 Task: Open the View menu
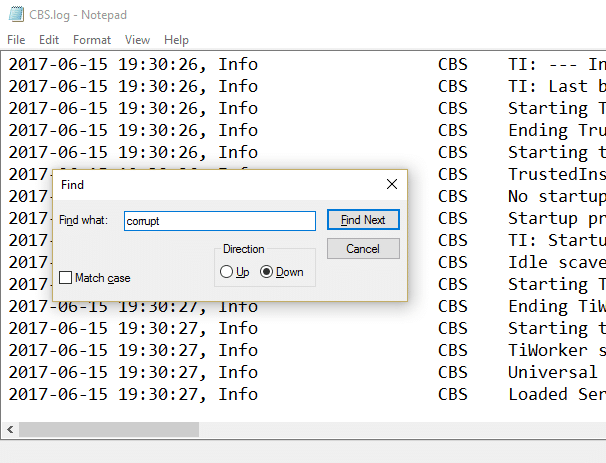coord(137,40)
